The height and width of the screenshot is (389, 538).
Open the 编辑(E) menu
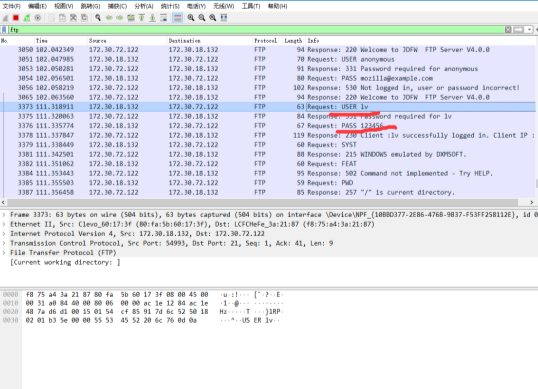click(37, 6)
